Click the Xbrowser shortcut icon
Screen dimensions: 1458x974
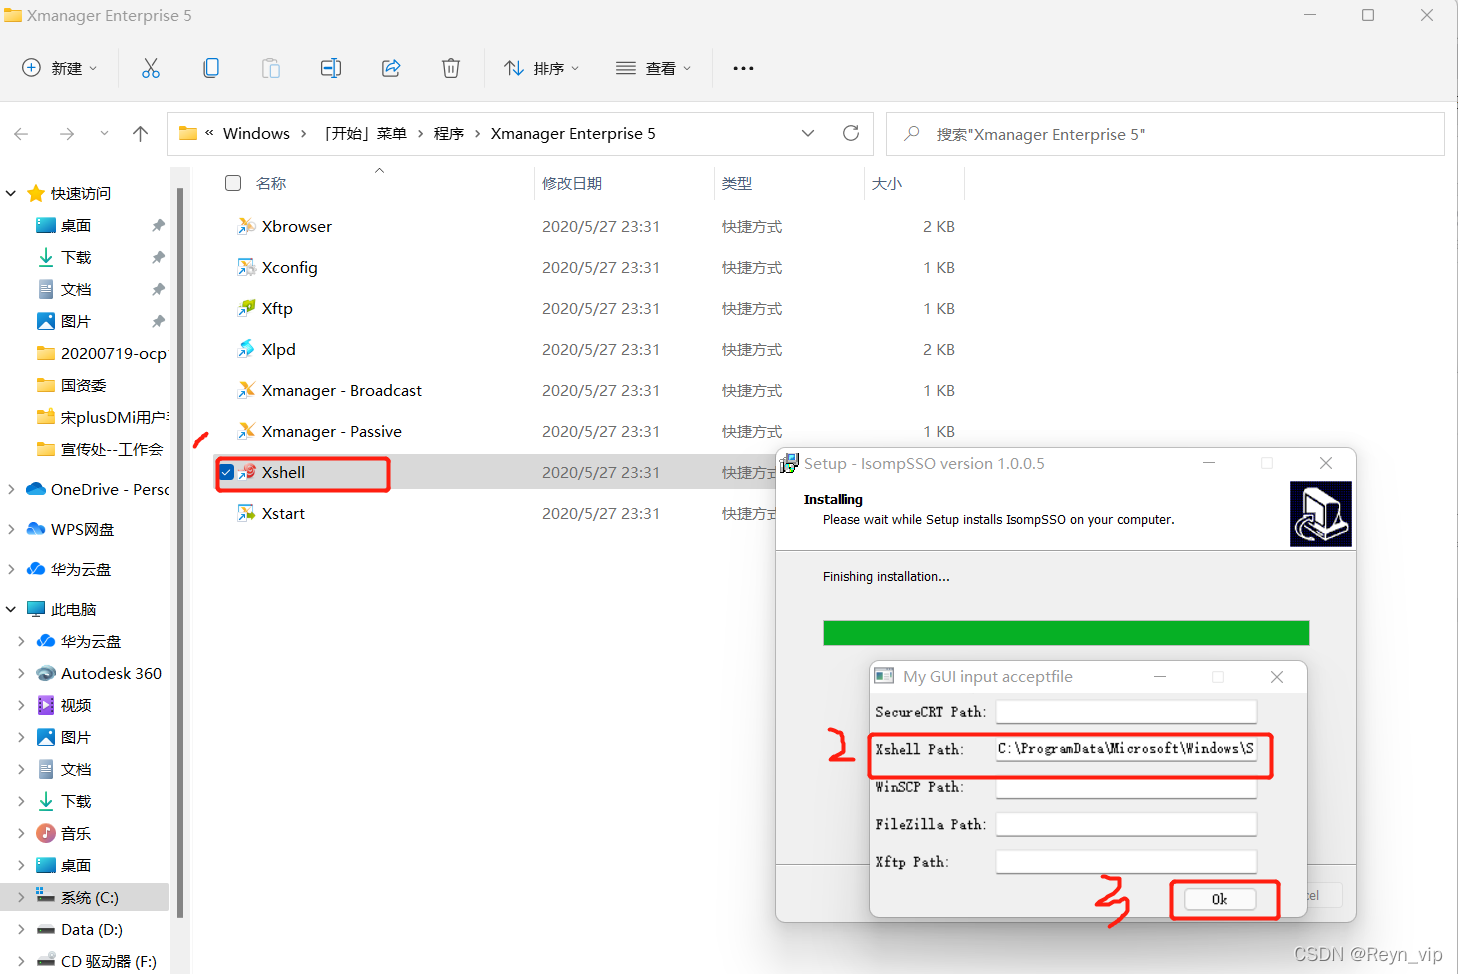click(x=246, y=226)
